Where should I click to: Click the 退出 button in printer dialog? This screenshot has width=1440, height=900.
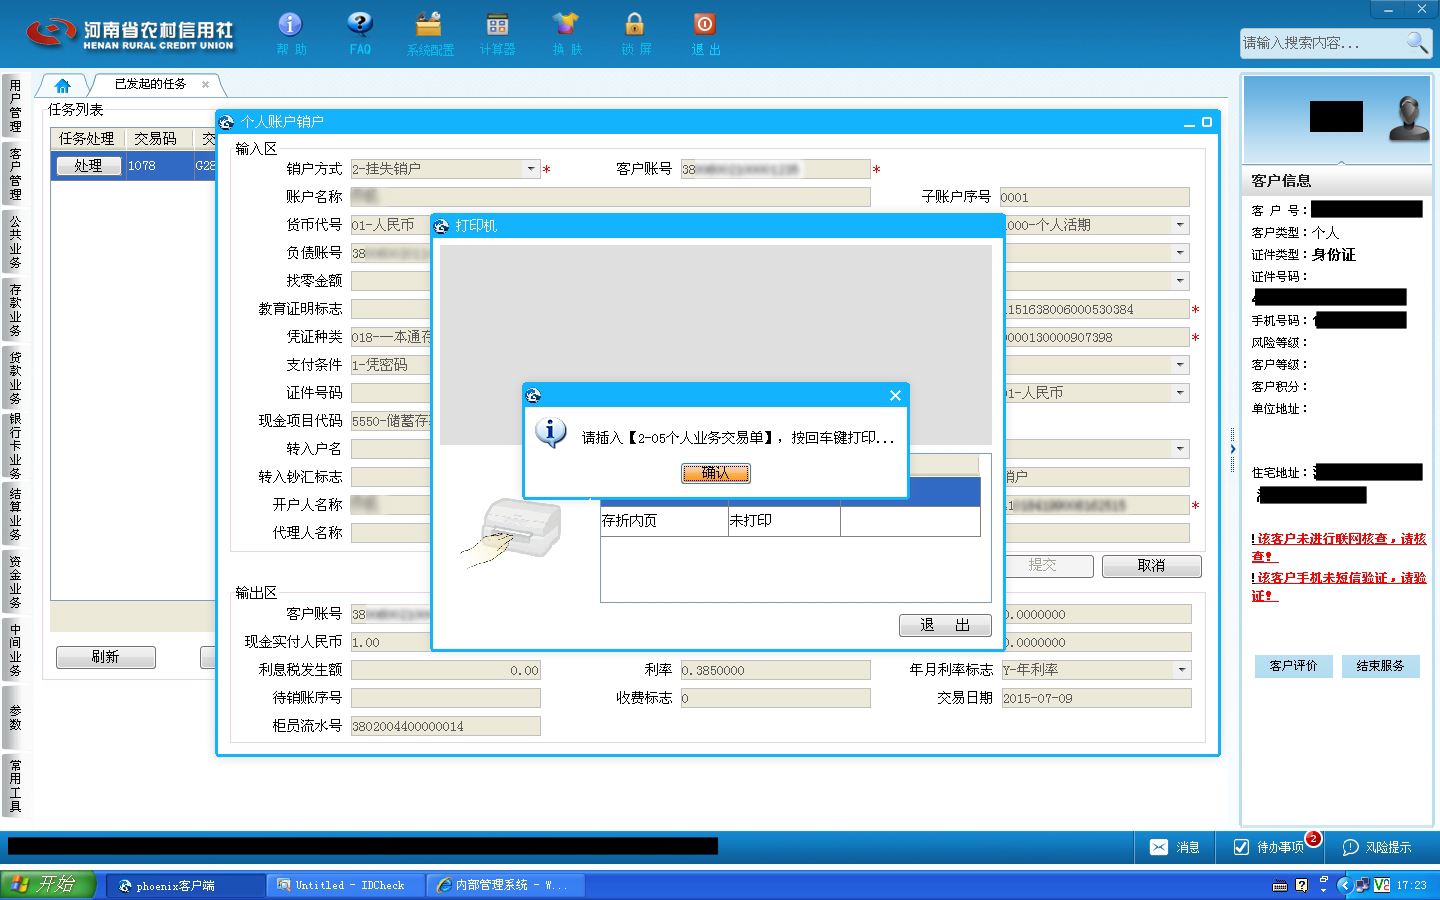(945, 625)
